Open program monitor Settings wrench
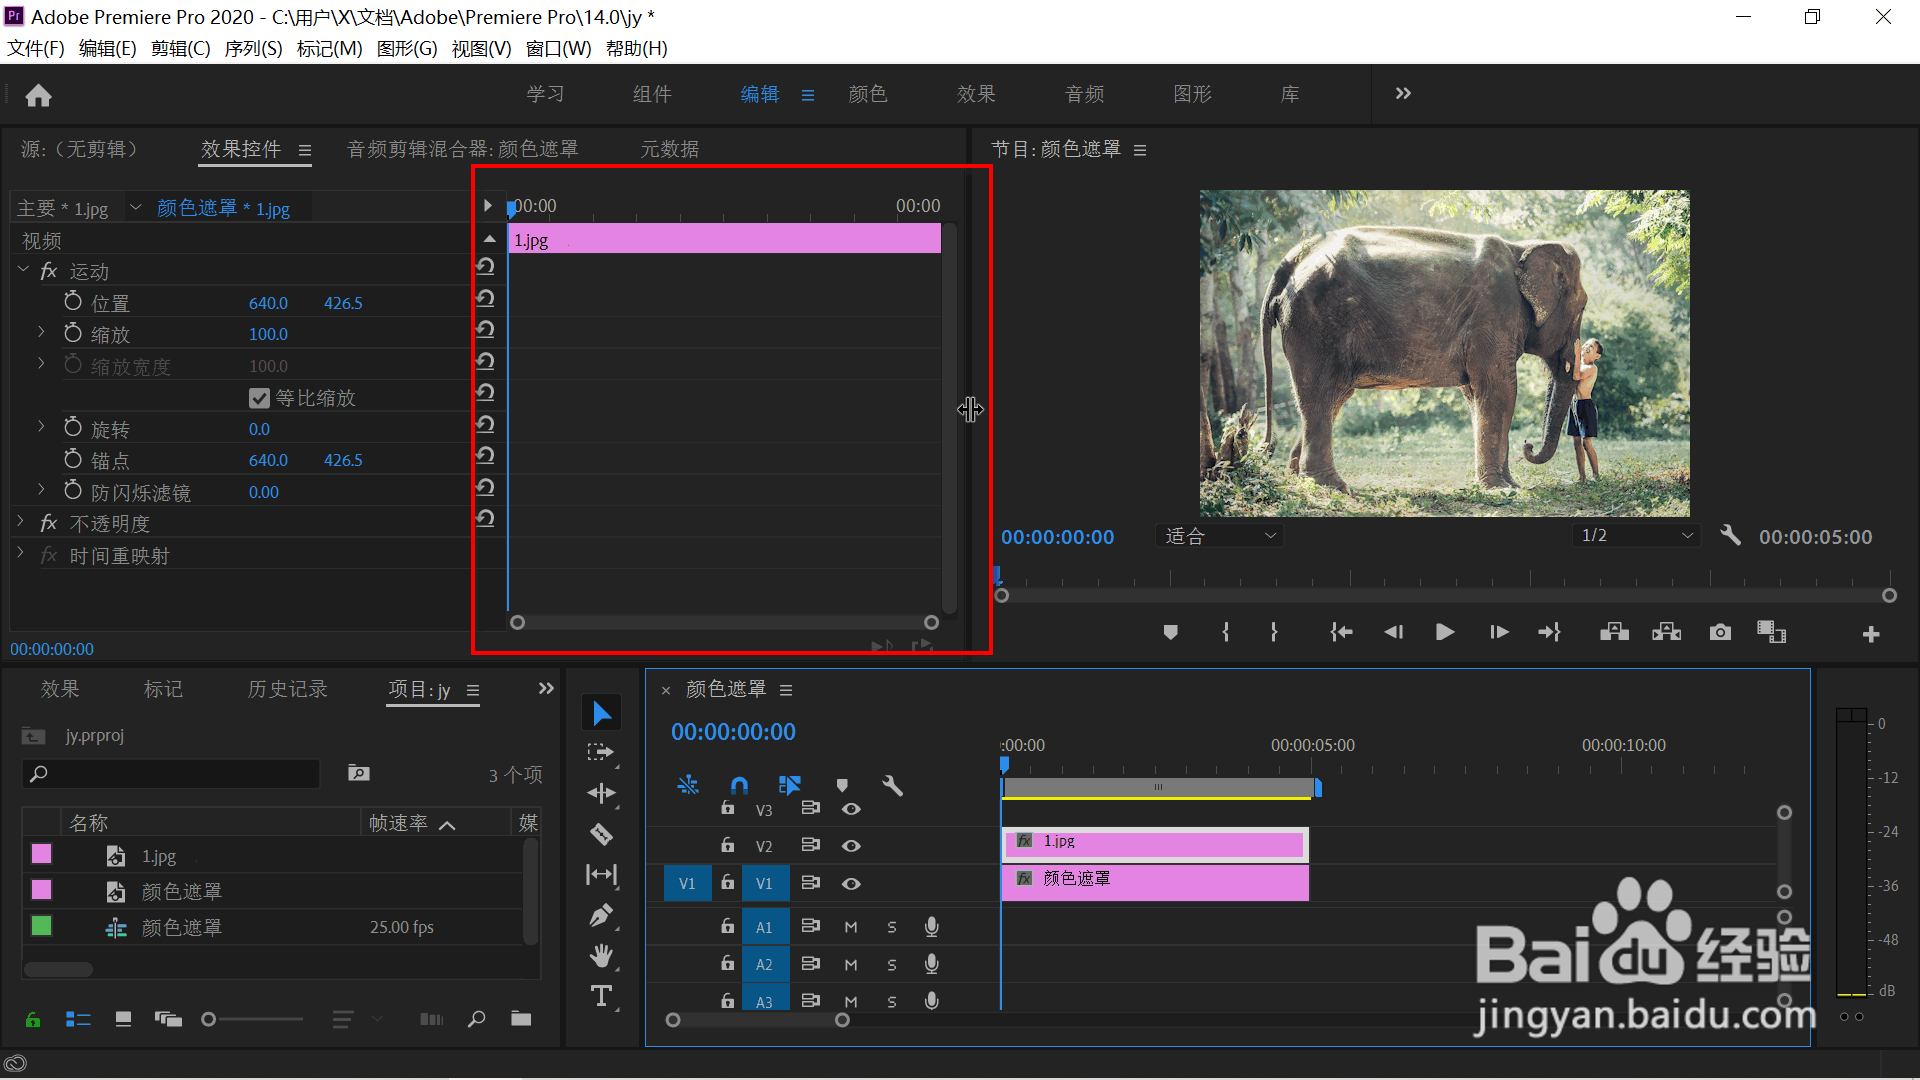This screenshot has width=1920, height=1080. click(x=1730, y=536)
